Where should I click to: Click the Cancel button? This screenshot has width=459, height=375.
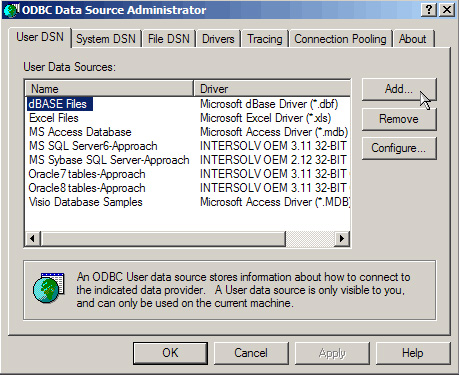(x=251, y=353)
